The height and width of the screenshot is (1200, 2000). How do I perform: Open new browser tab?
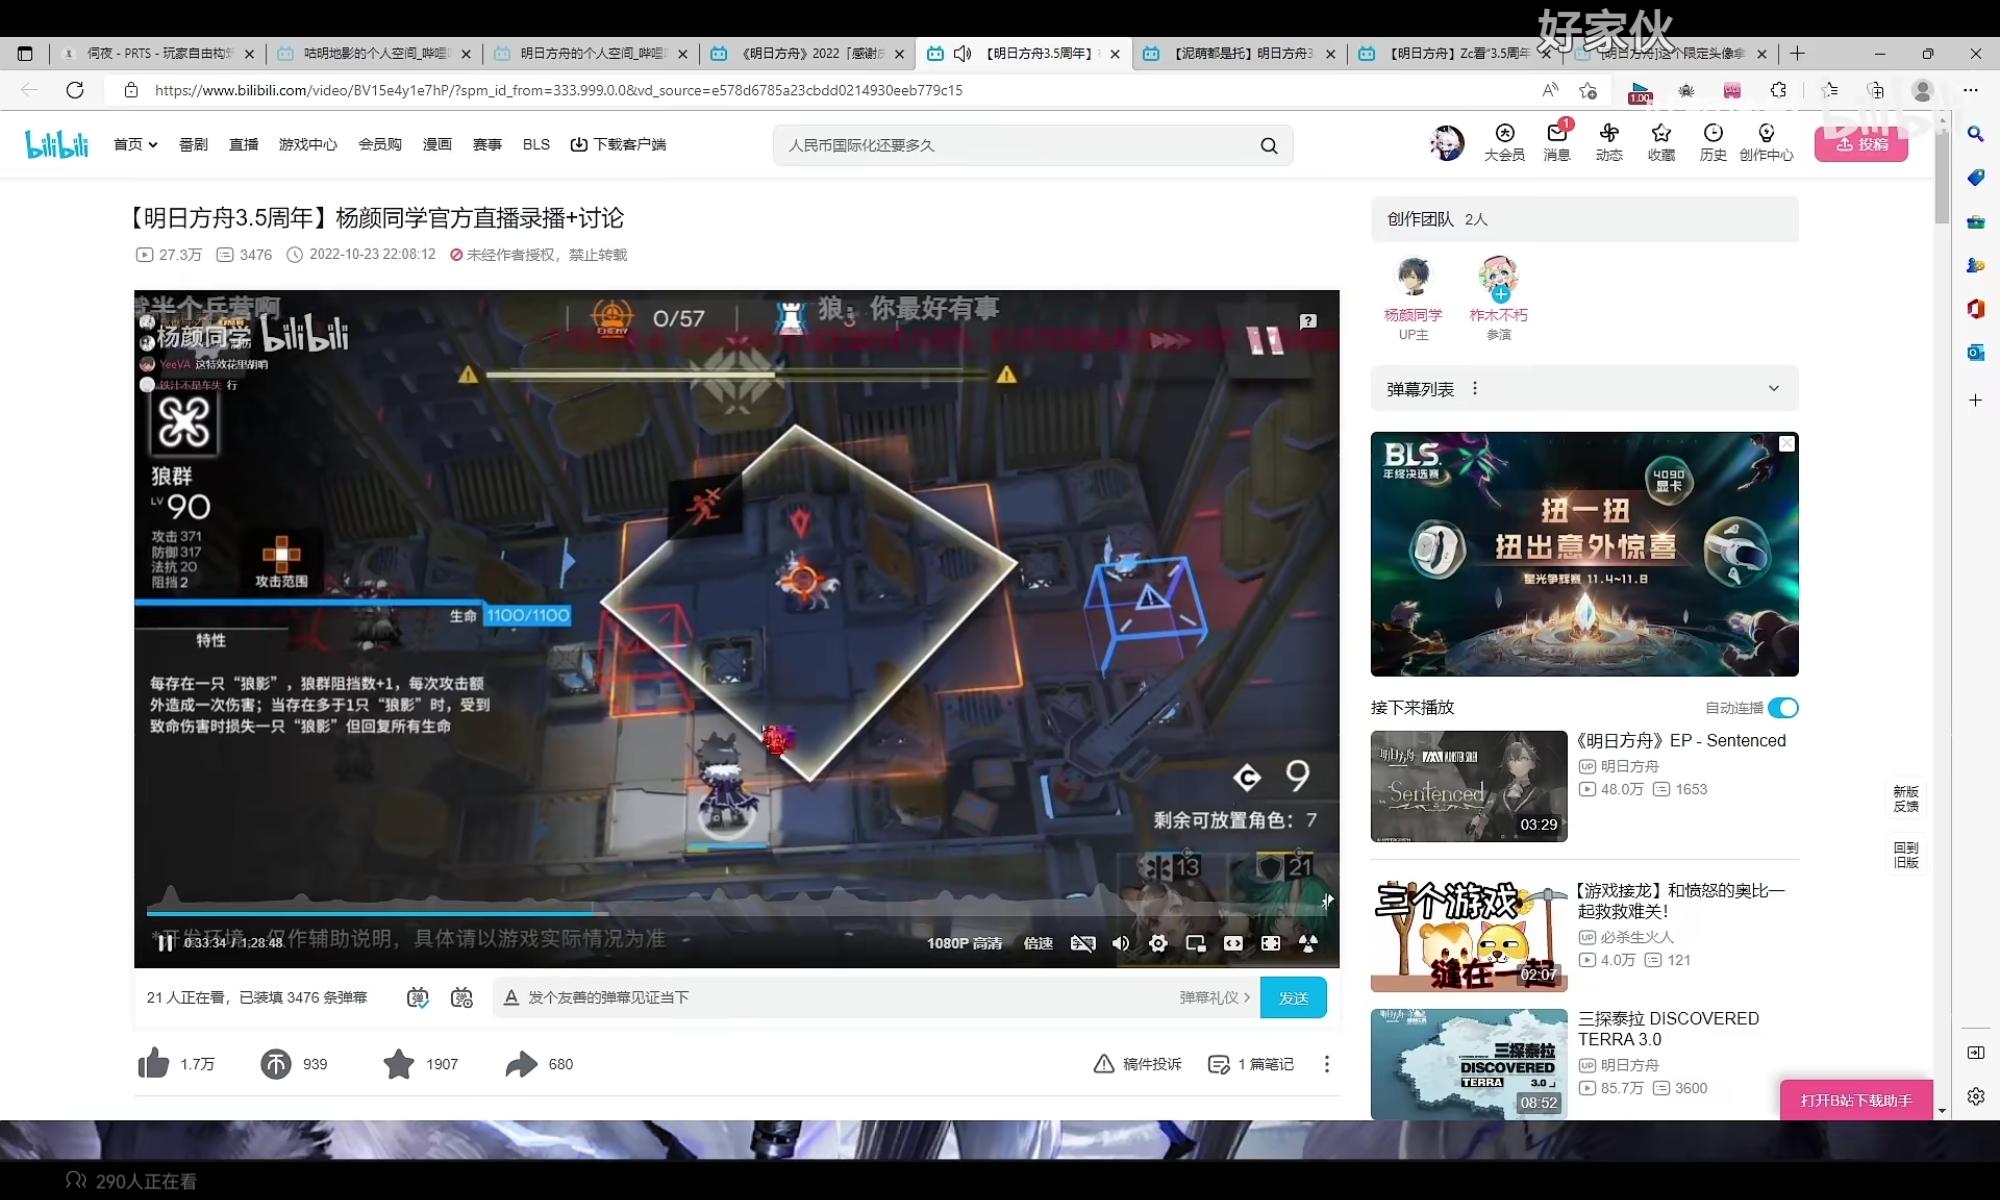pos(1797,53)
